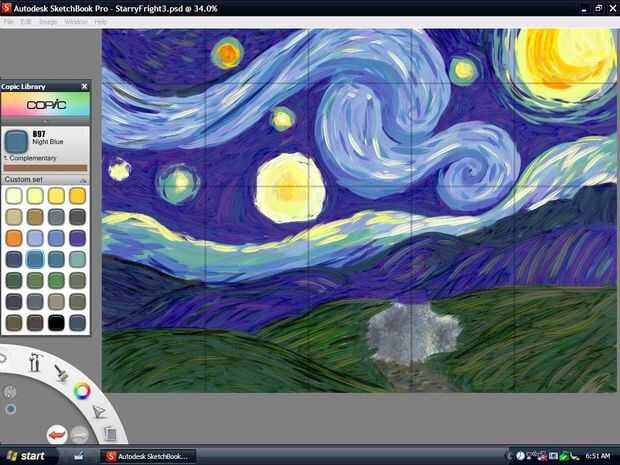The height and width of the screenshot is (465, 620).
Task: Open the File menu
Action: point(8,22)
